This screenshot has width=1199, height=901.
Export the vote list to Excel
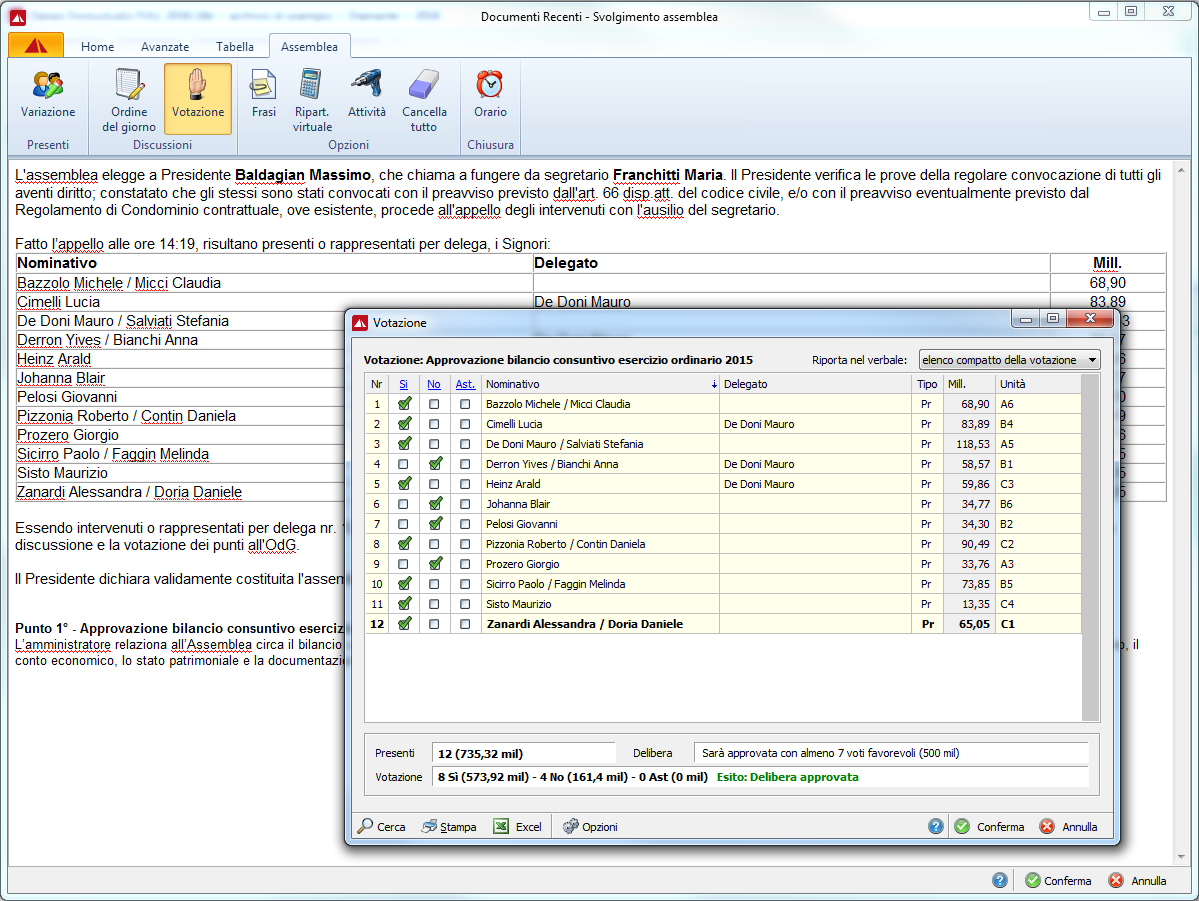click(x=518, y=827)
